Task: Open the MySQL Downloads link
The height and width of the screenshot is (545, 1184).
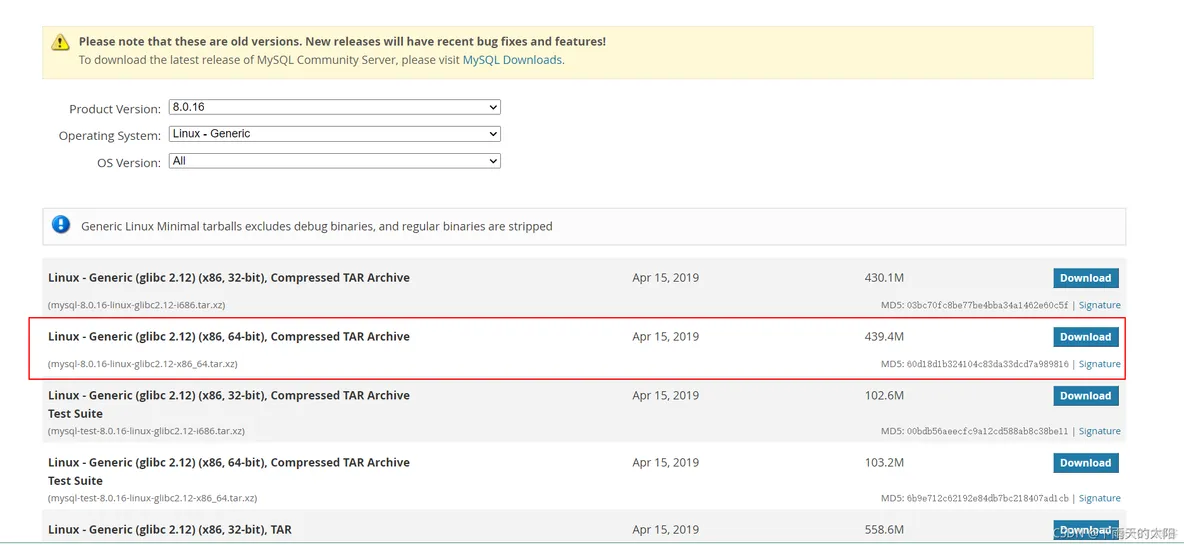Action: [512, 59]
